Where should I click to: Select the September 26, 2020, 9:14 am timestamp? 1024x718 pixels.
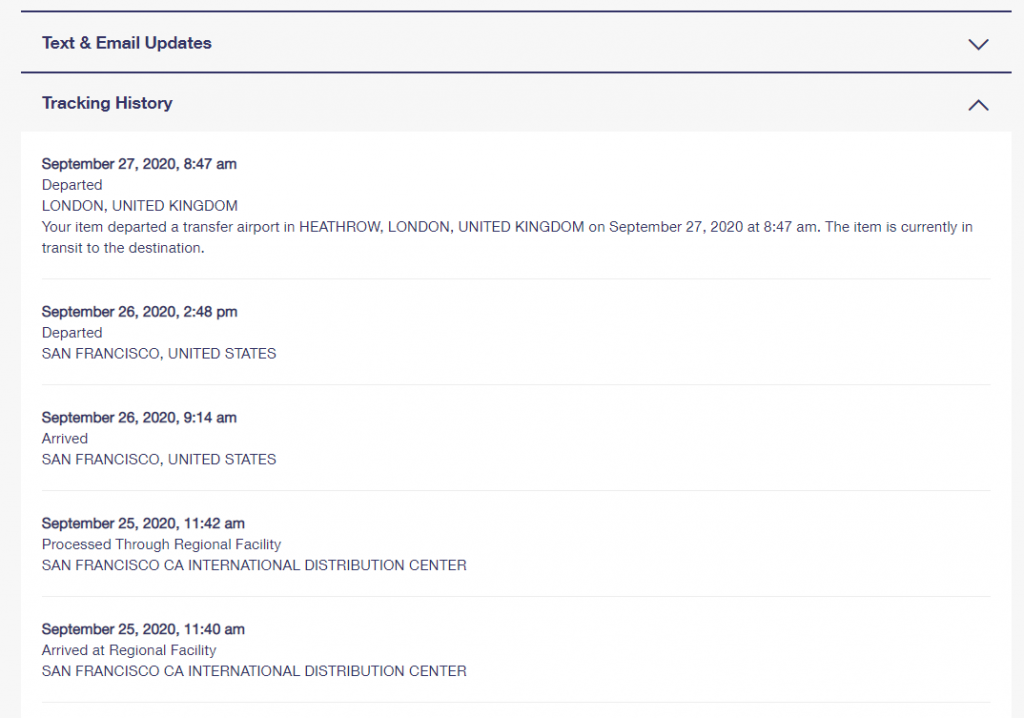click(139, 417)
